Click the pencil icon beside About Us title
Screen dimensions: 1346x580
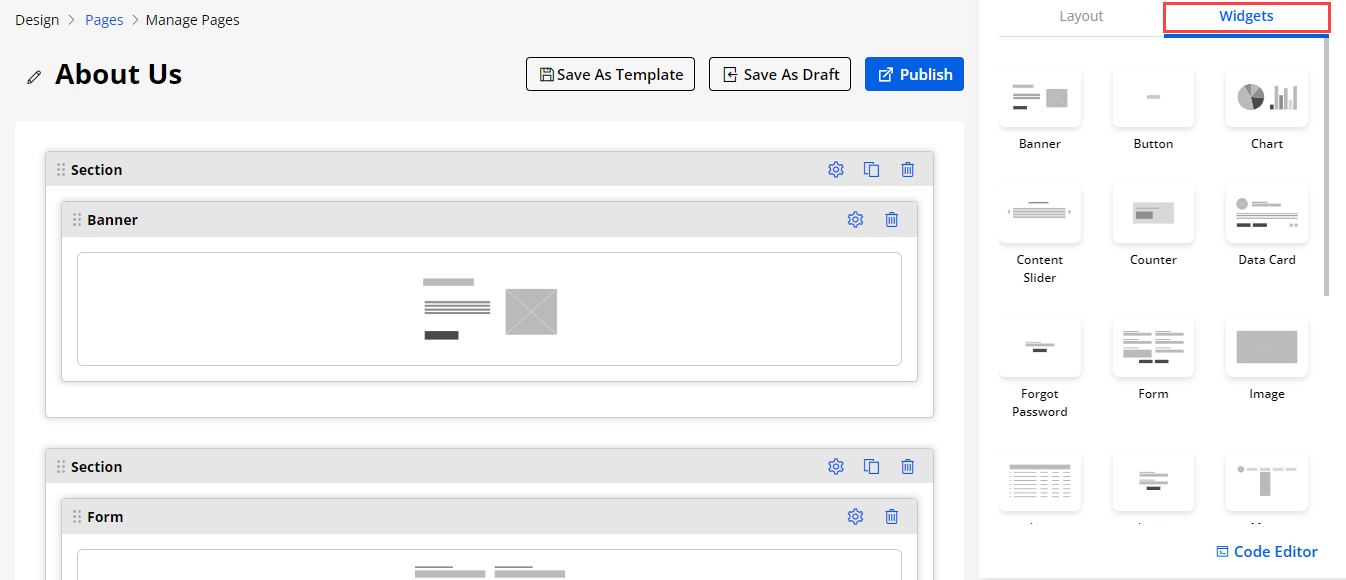click(x=34, y=77)
